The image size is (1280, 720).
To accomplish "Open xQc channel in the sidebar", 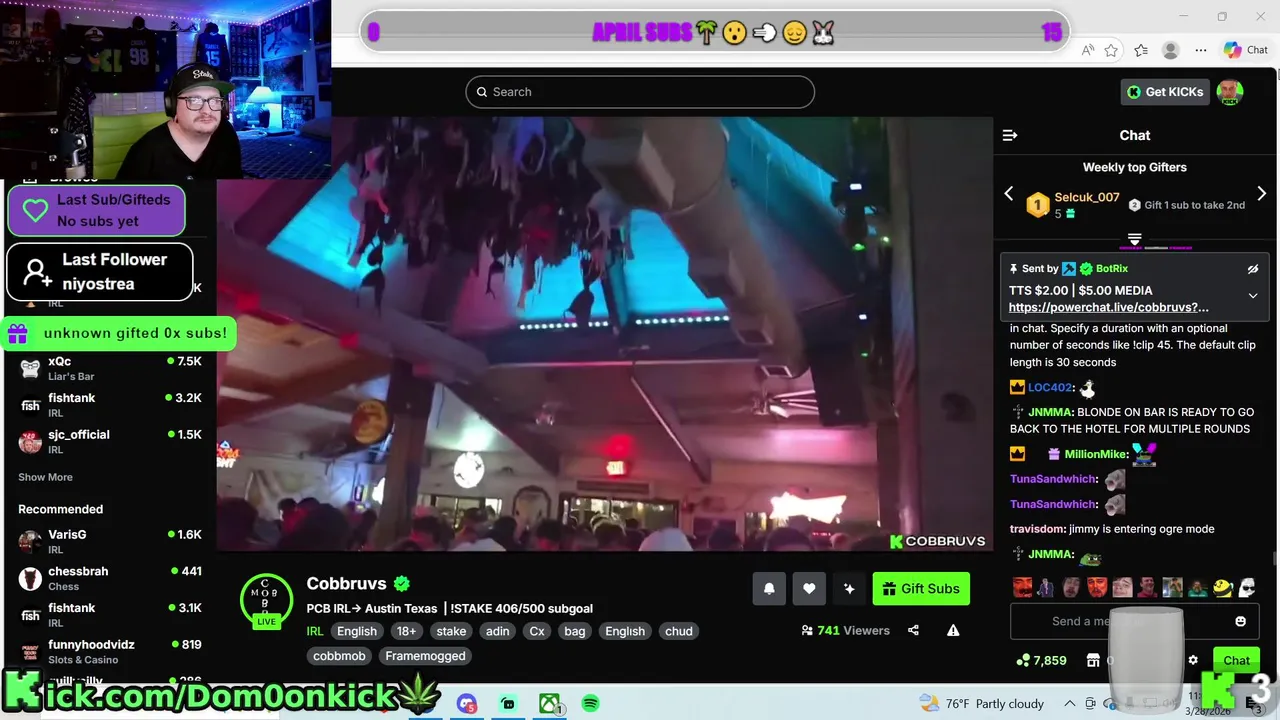I will (110, 368).
